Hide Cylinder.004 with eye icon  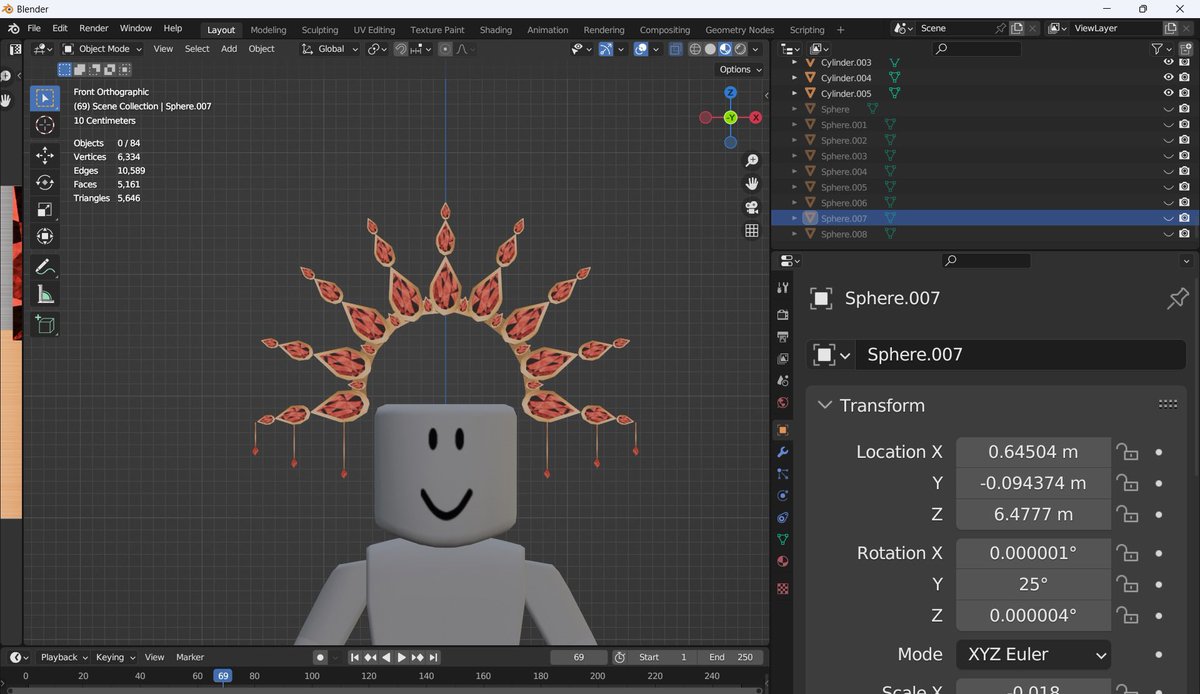[x=1168, y=78]
